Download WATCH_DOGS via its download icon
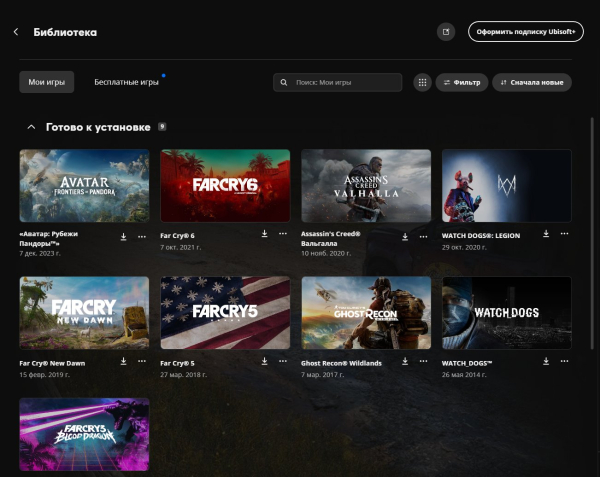600x477 pixels. coord(546,361)
